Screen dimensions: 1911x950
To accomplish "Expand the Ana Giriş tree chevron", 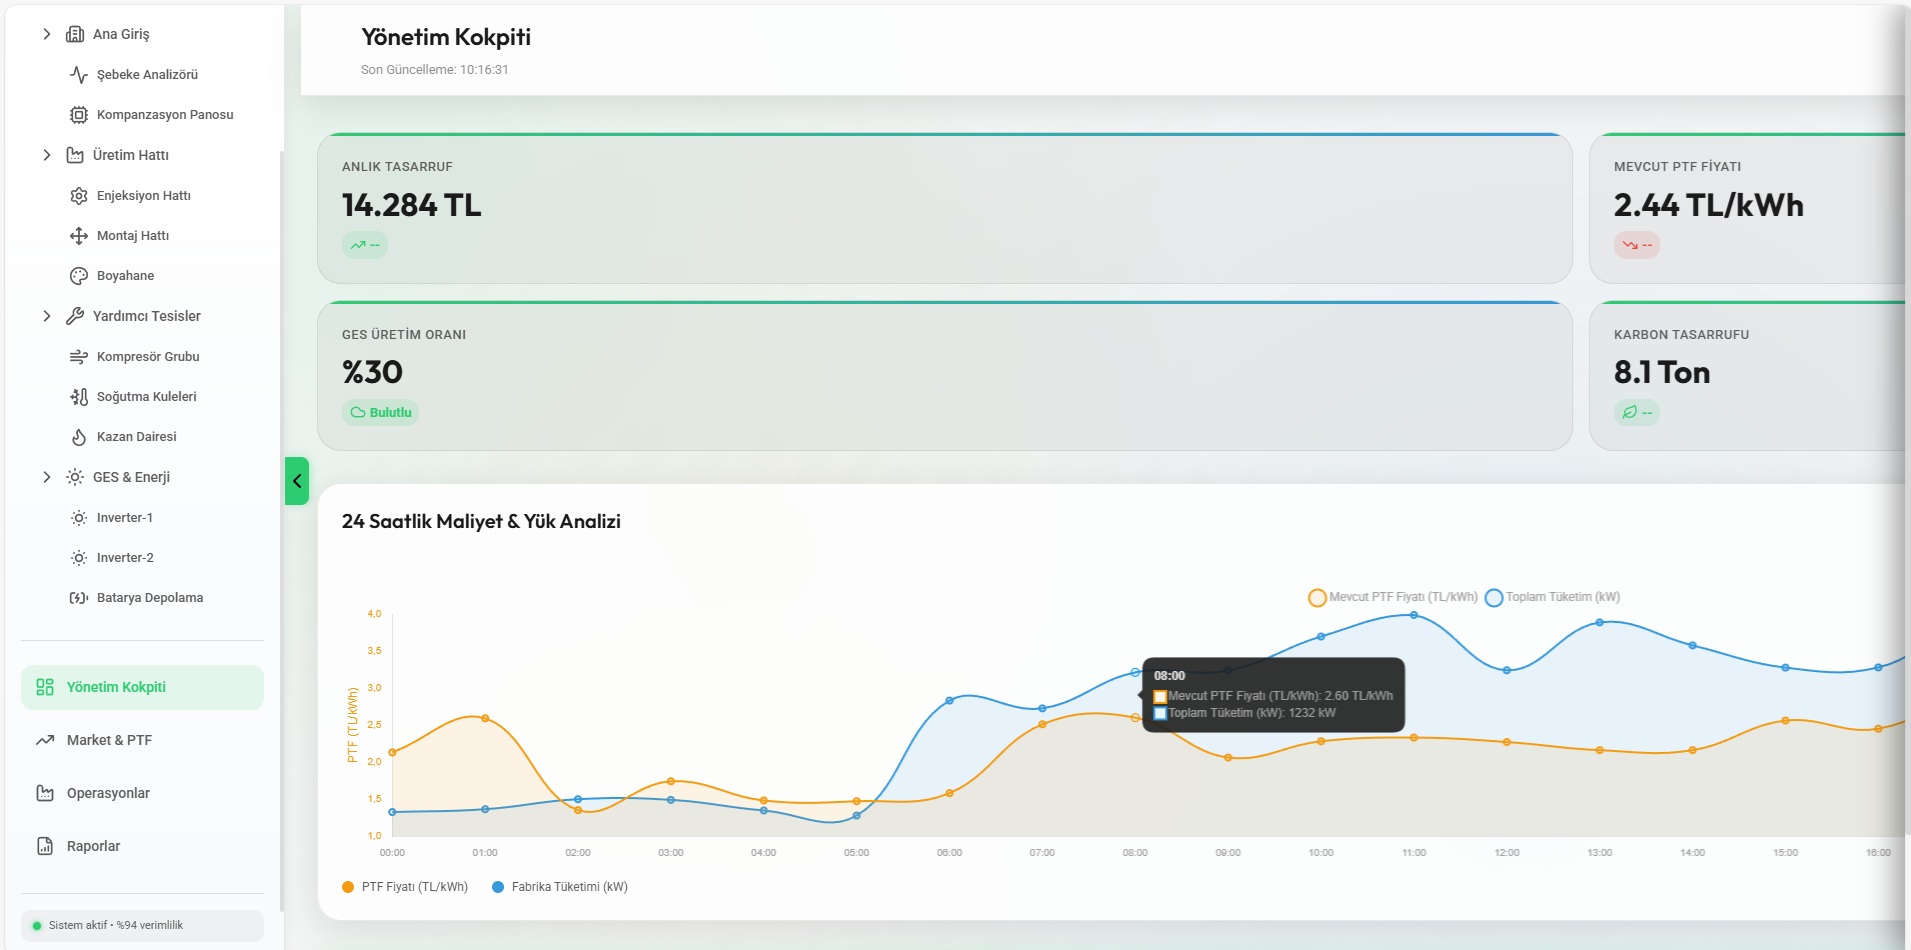I will (x=46, y=34).
